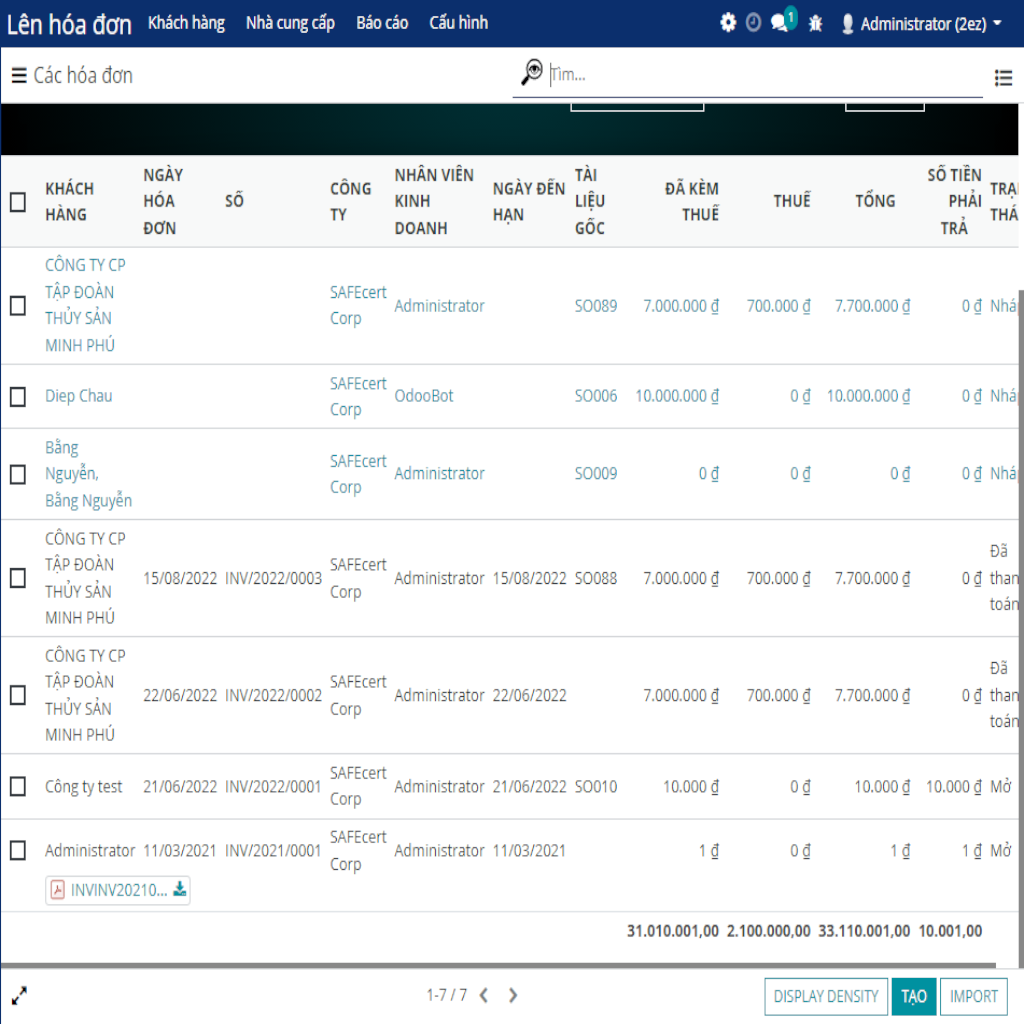Switch to list view icon

point(1003,77)
